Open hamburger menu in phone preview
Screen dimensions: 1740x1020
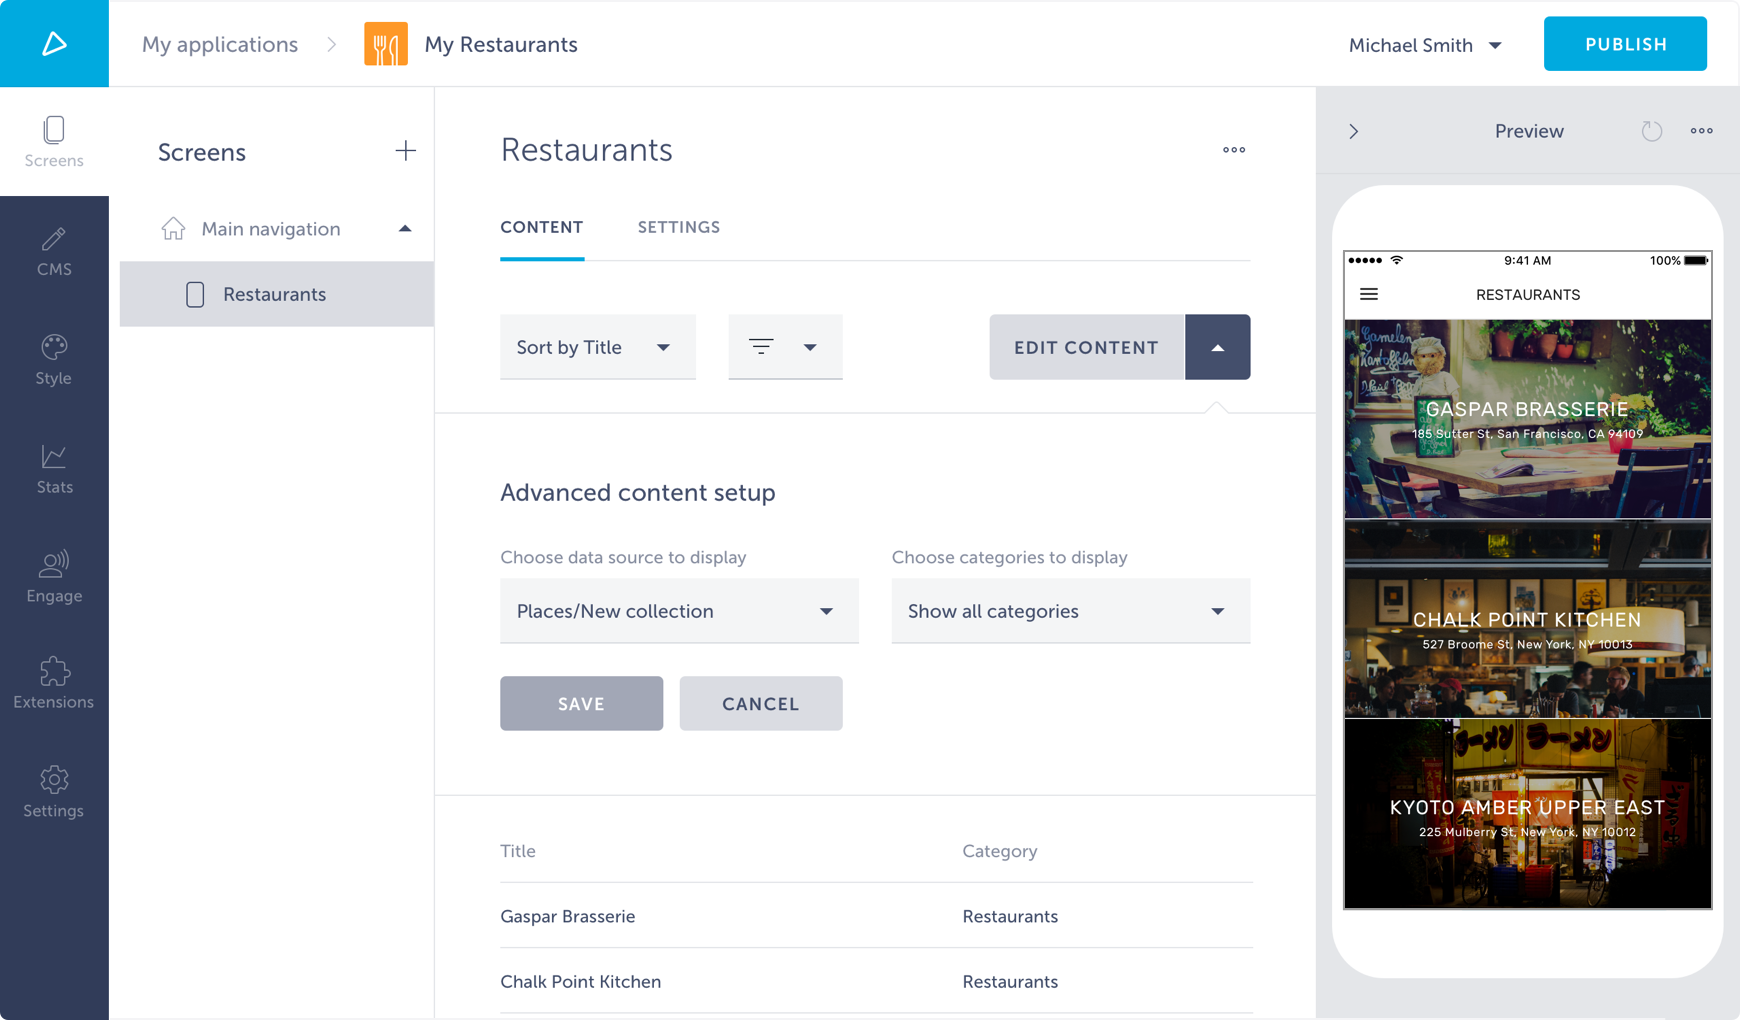click(1369, 294)
